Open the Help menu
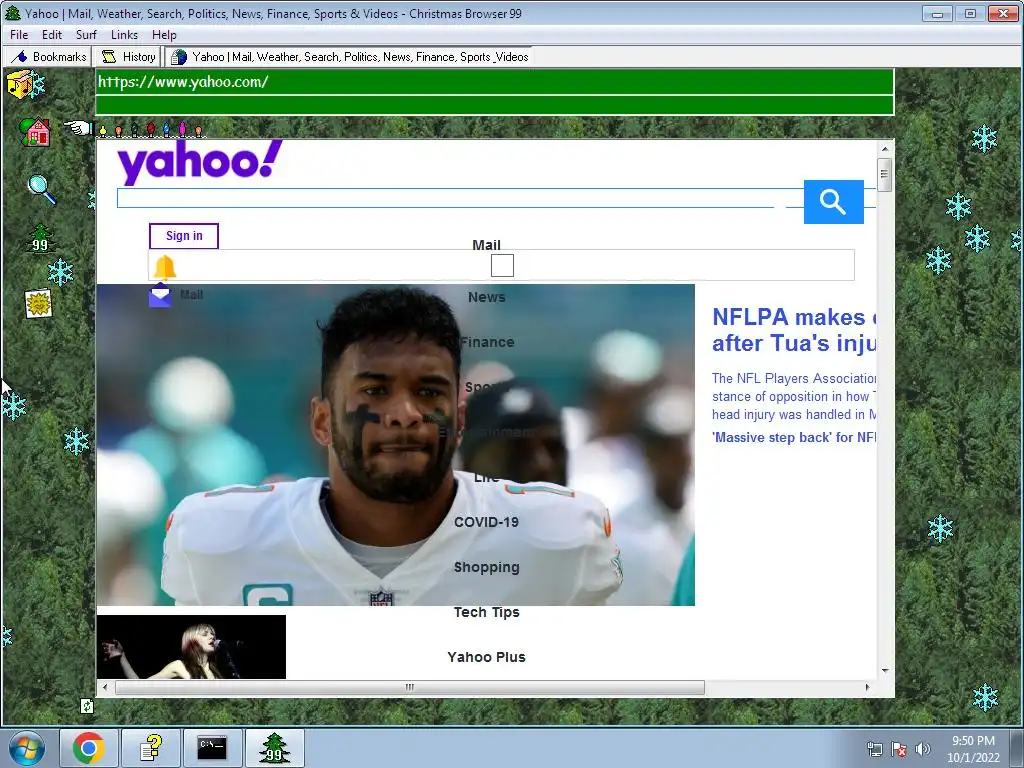Screen dimensions: 1024x768 click(164, 35)
